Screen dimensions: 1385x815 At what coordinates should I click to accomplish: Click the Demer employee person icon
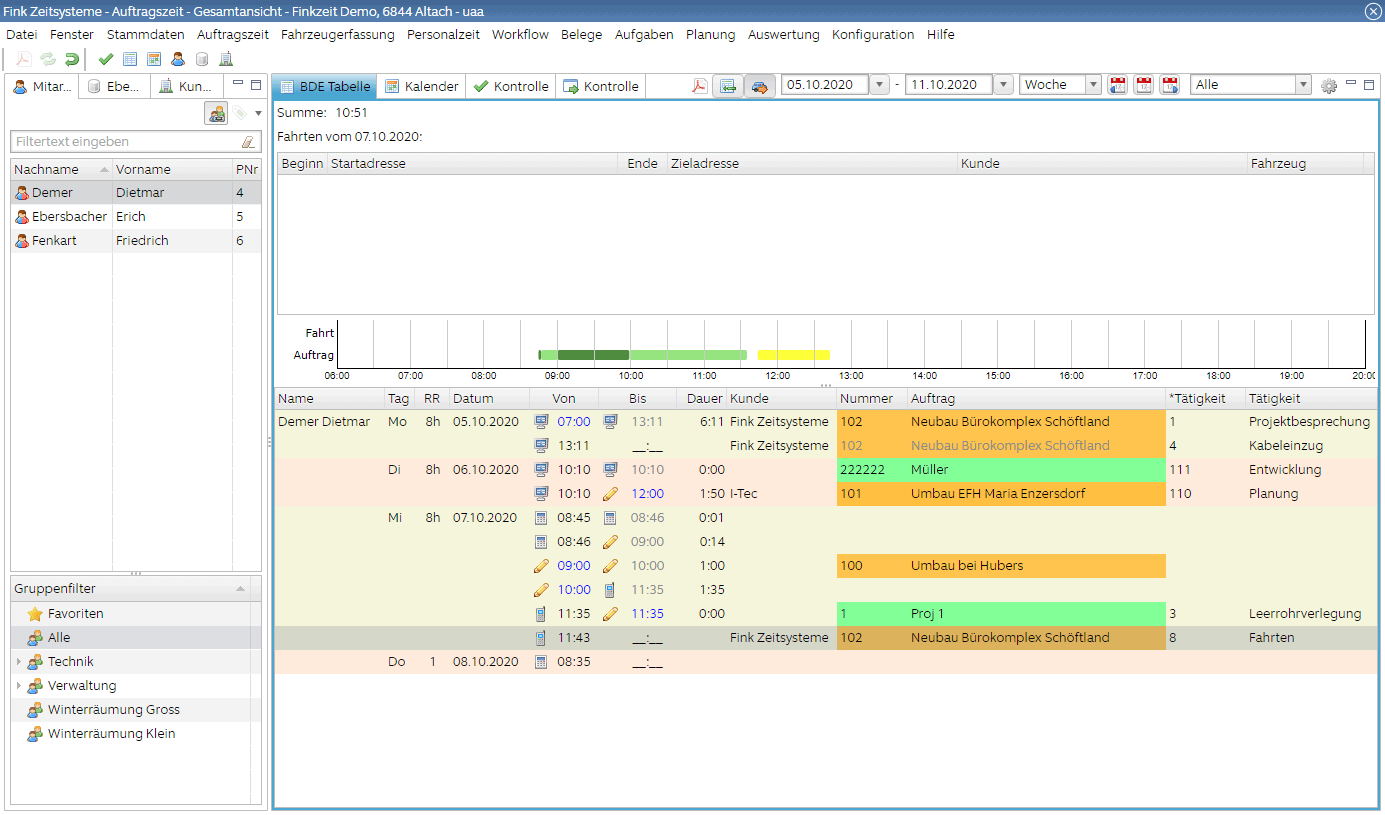(22, 192)
